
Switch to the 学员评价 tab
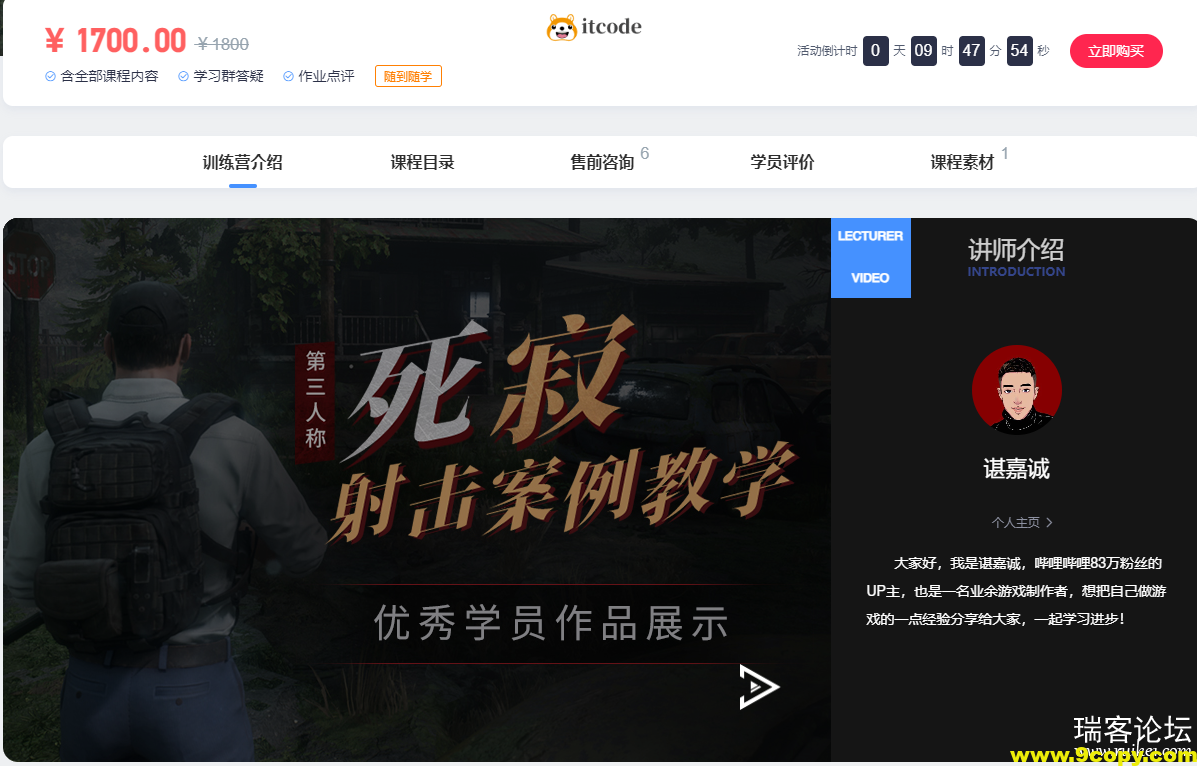pos(783,162)
